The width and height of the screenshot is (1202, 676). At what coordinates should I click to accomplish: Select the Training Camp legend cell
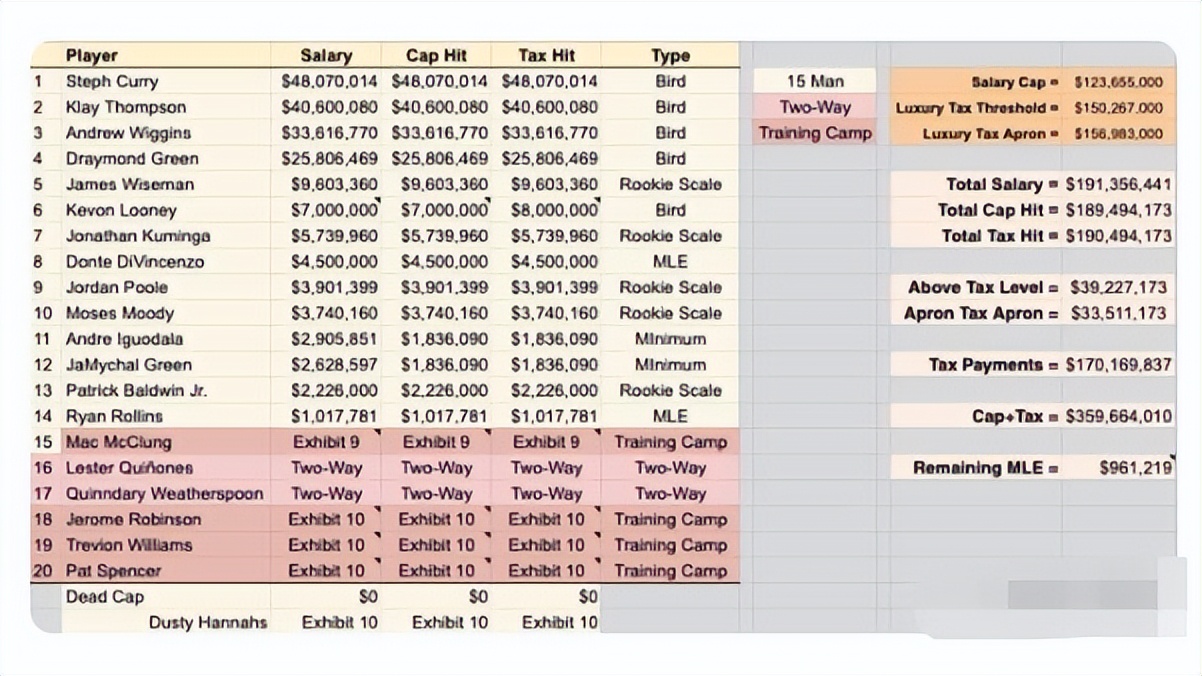(815, 133)
